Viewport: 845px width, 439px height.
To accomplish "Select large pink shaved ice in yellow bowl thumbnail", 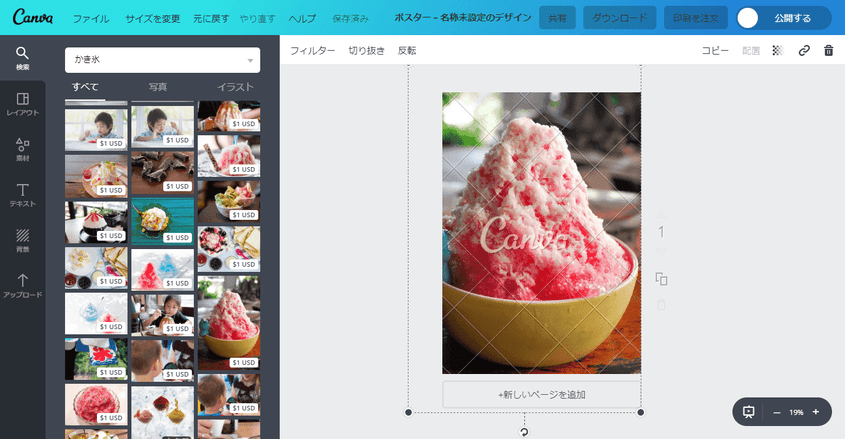I will coord(228,323).
